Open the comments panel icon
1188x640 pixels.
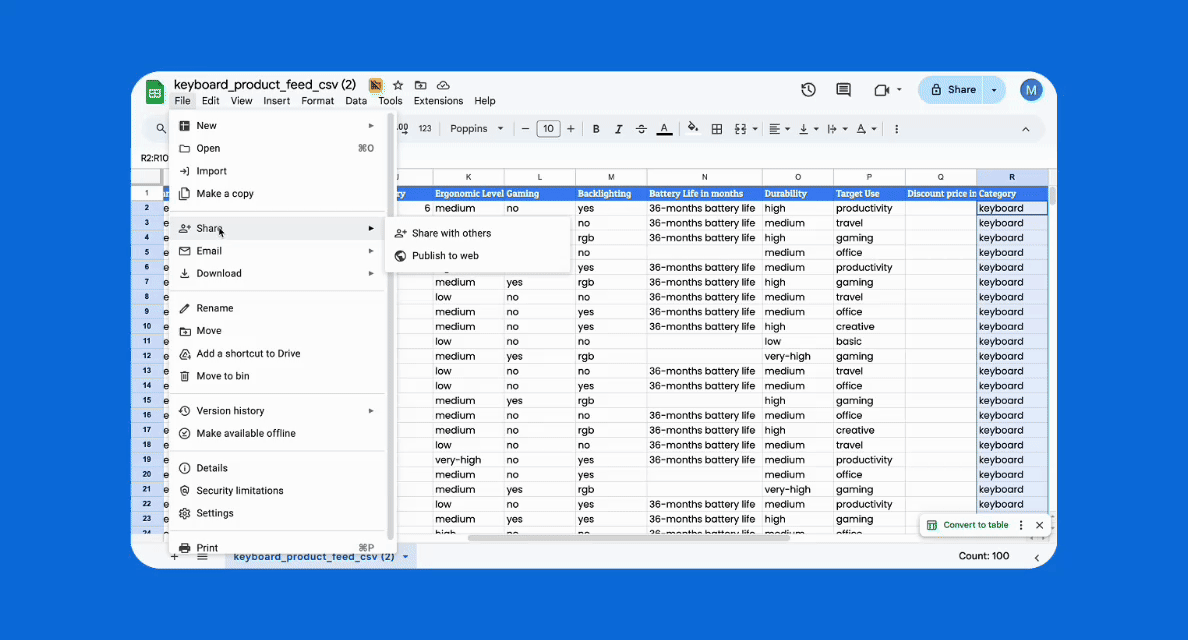[843, 90]
